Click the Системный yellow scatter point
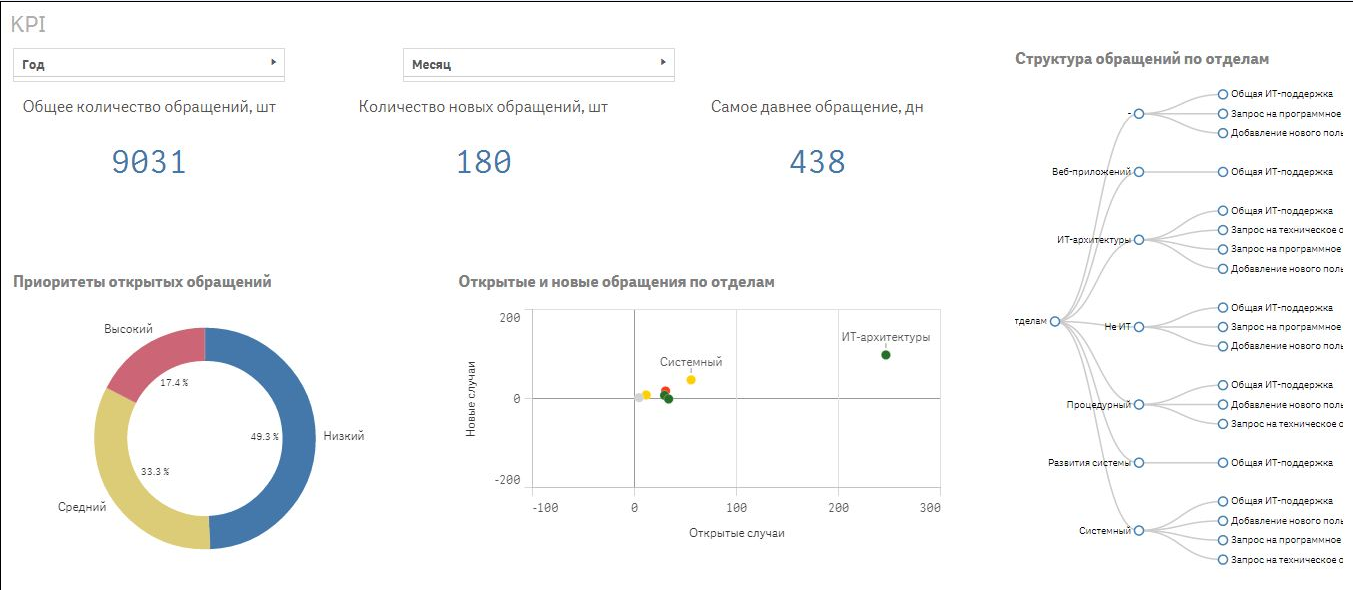The image size is (1353, 590). [x=690, y=380]
